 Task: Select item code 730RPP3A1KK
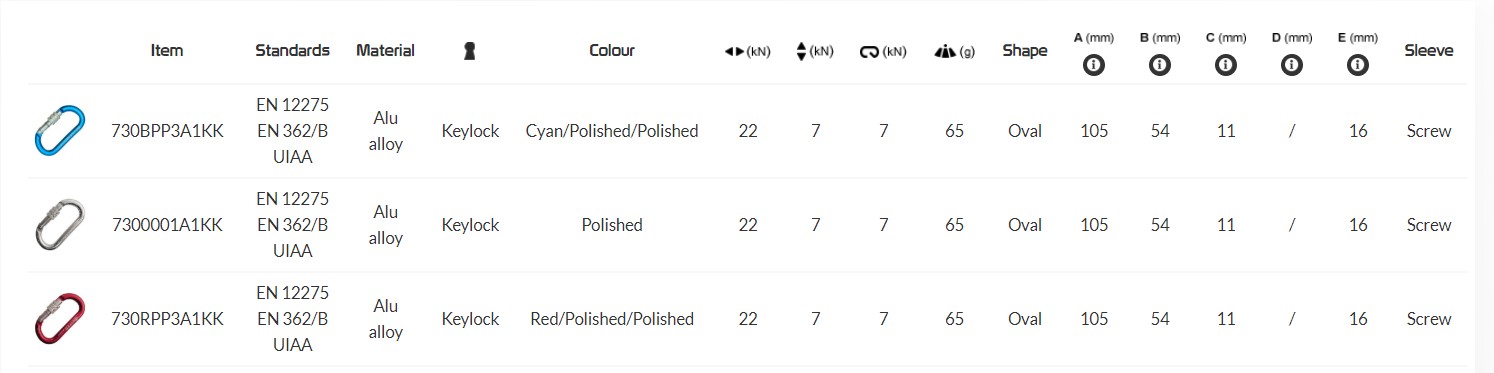point(167,319)
